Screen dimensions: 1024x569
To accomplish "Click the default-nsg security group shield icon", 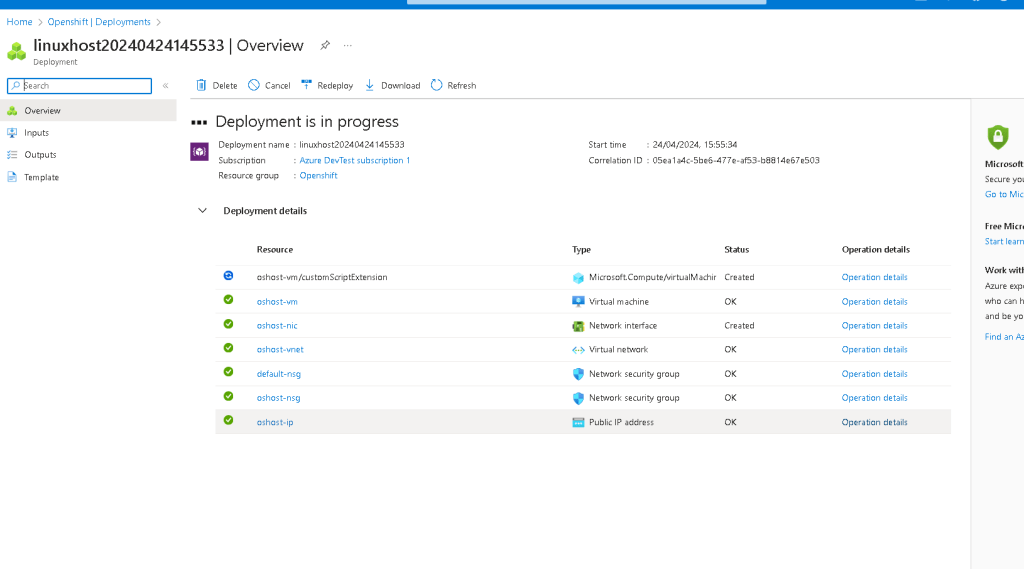I will [x=578, y=374].
